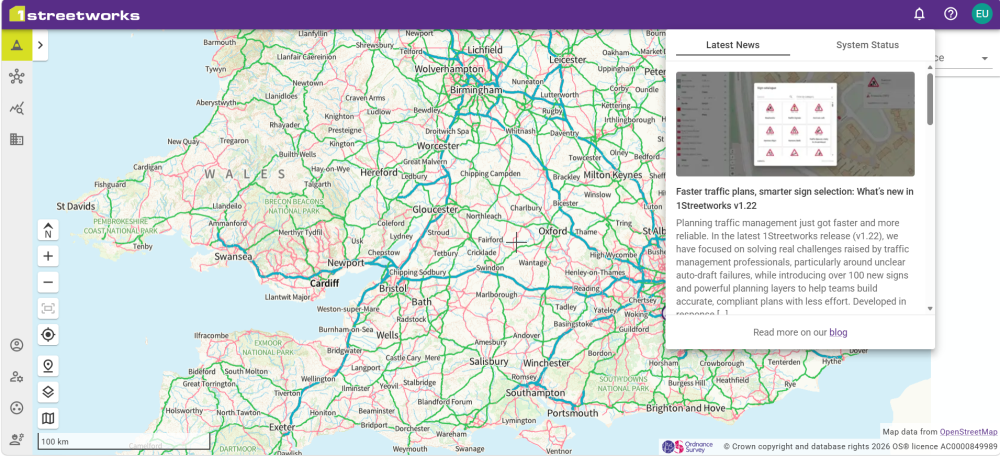
Task: Click the Swansea label on the map
Action: tap(233, 256)
